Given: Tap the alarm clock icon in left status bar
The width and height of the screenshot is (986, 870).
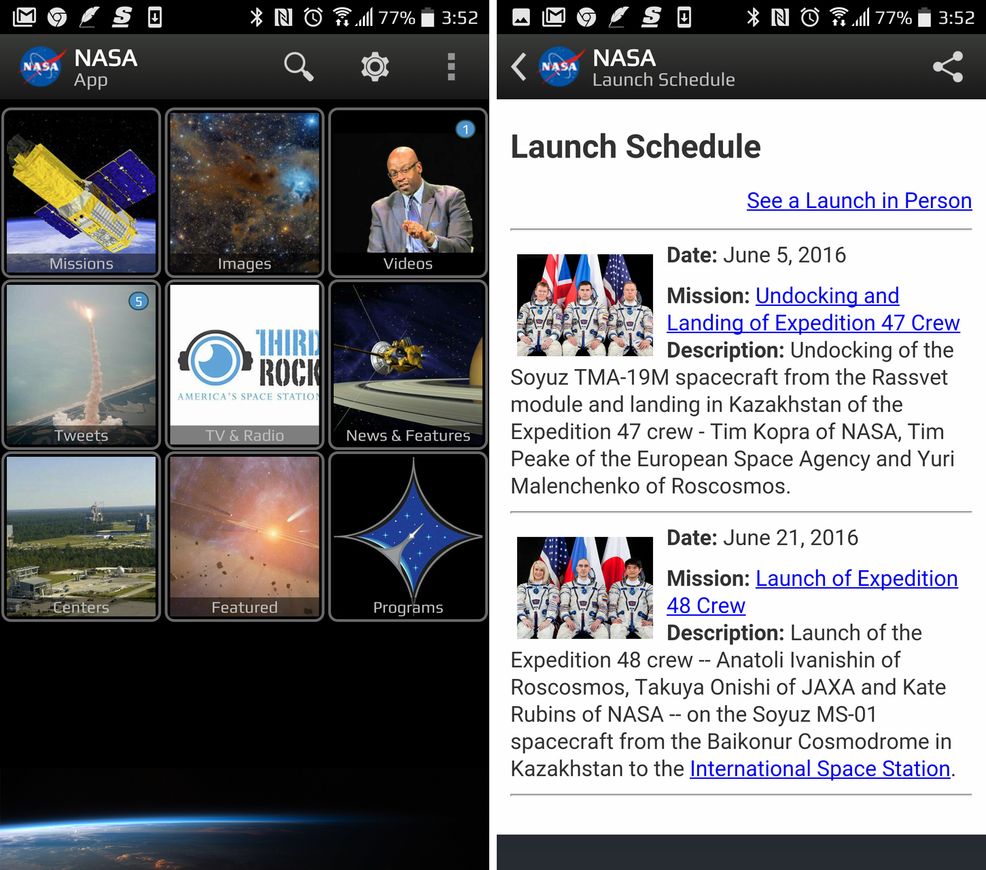Looking at the screenshot, I should (x=313, y=17).
